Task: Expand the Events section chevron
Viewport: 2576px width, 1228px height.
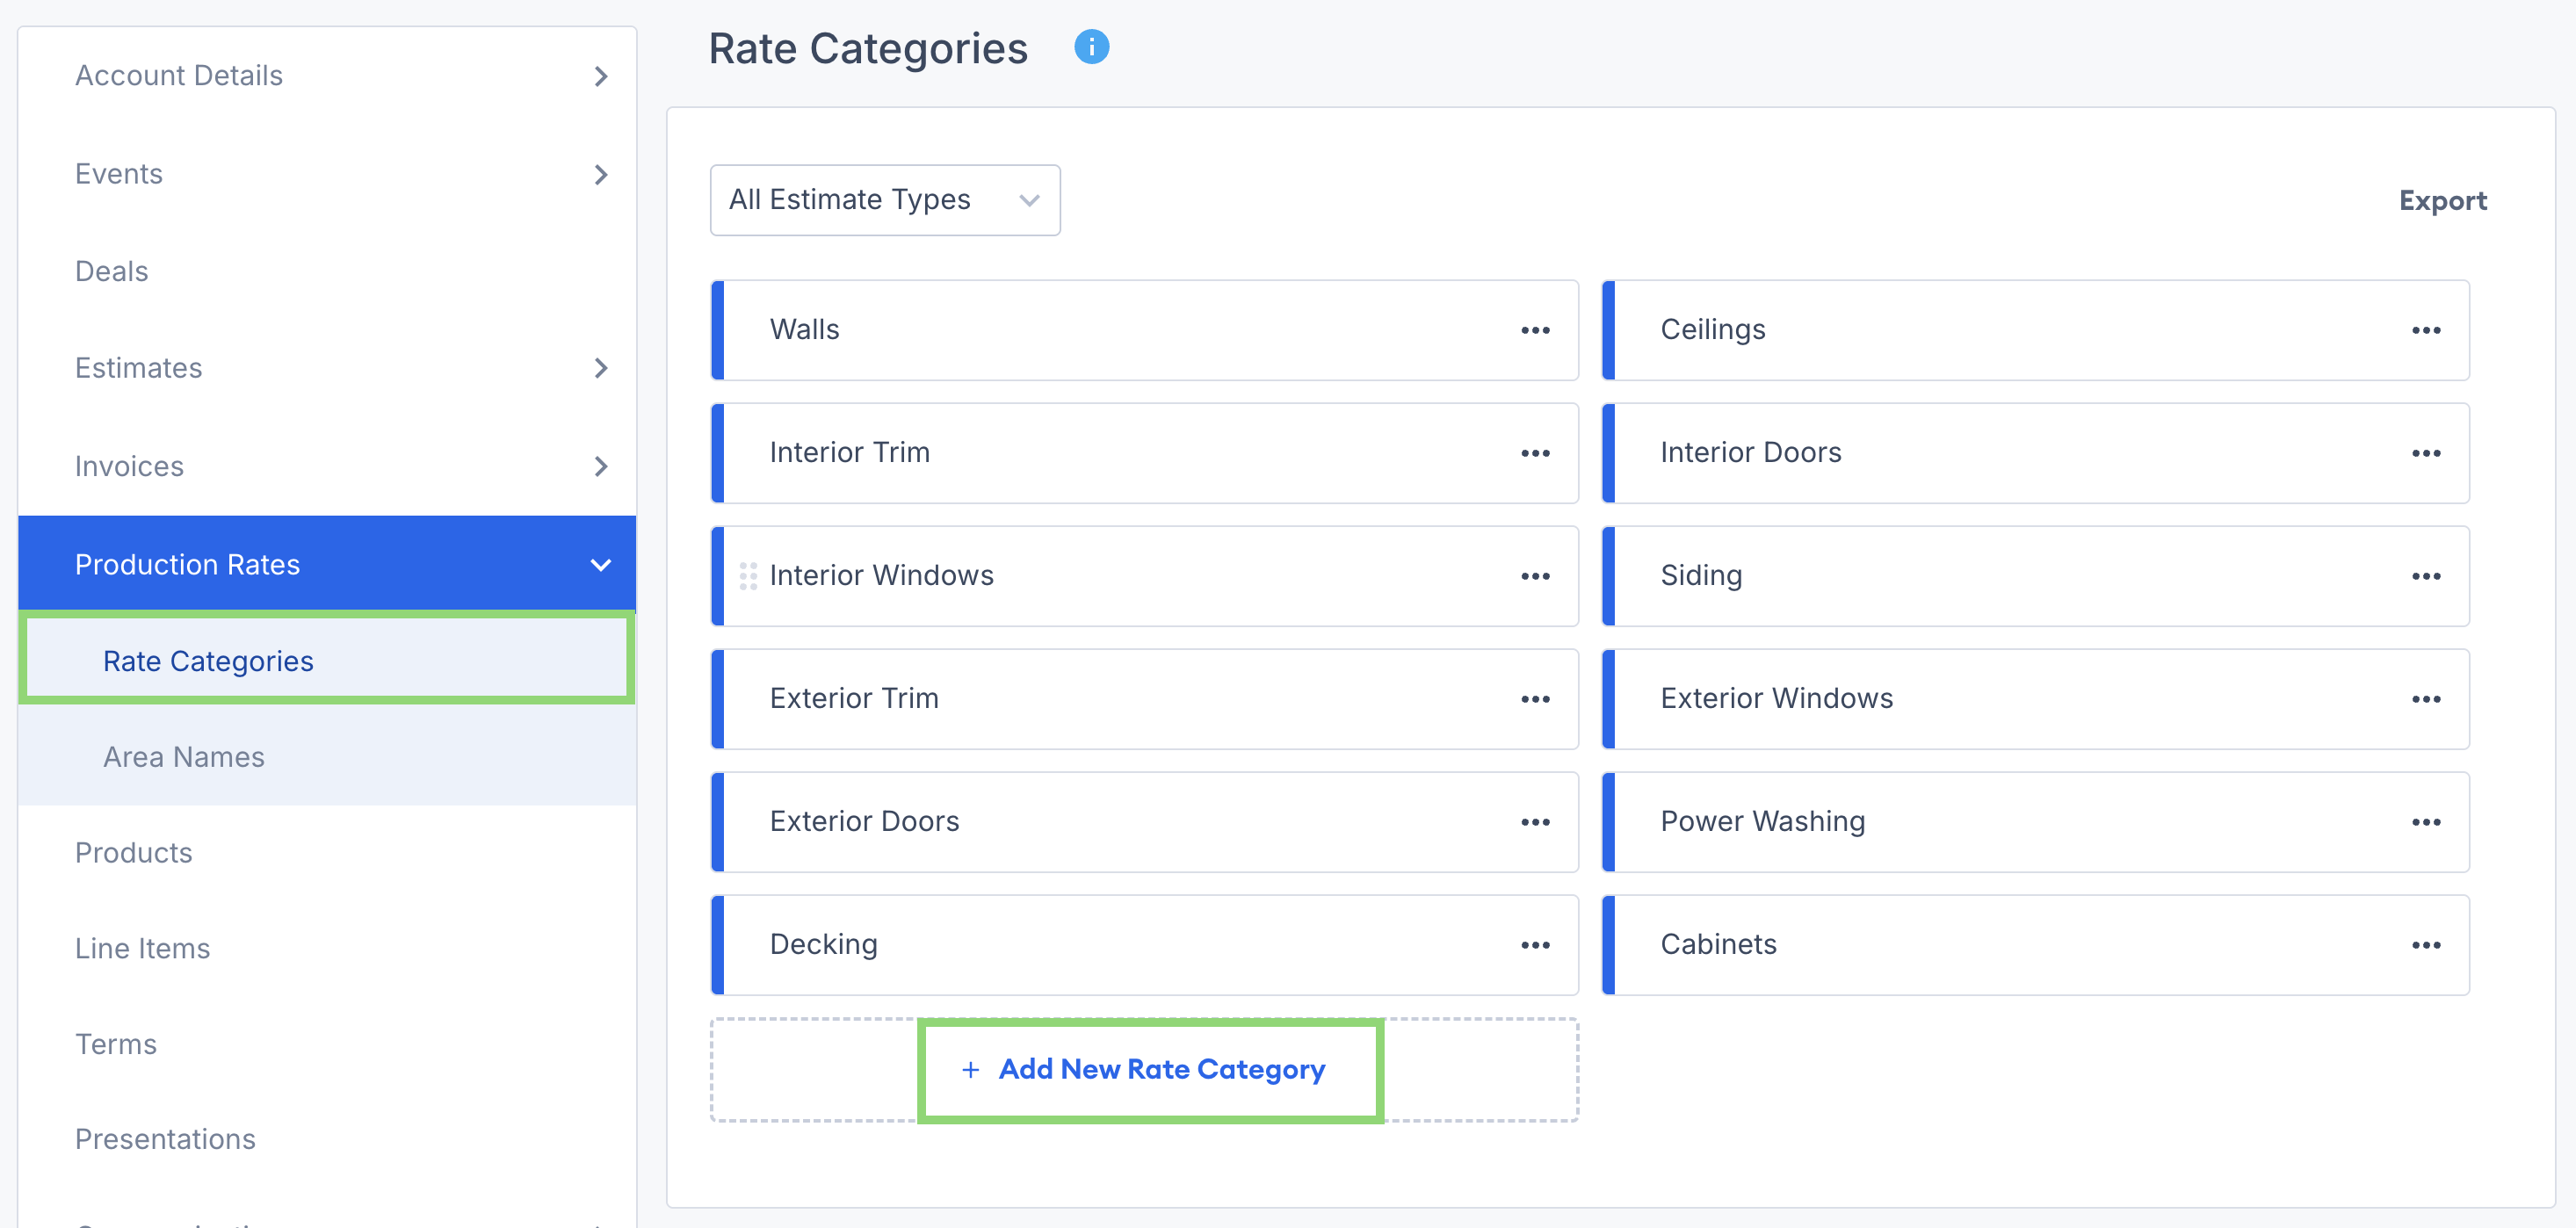Action: pos(600,175)
